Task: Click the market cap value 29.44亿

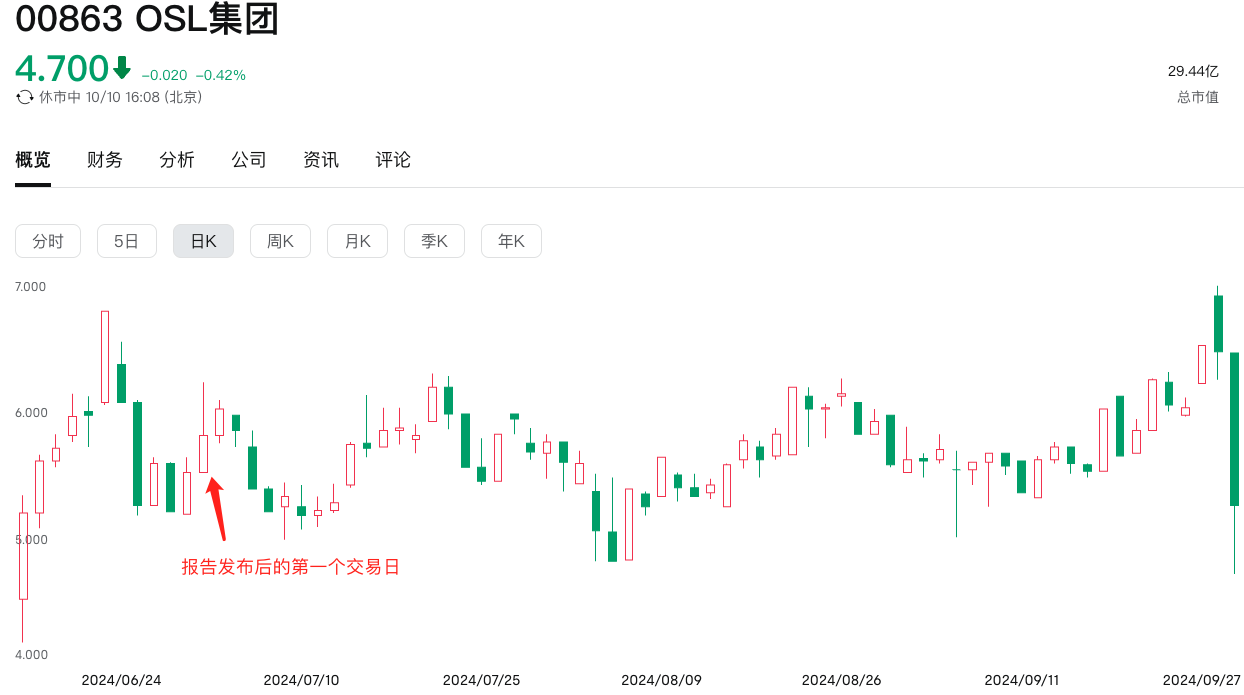Action: [1193, 71]
